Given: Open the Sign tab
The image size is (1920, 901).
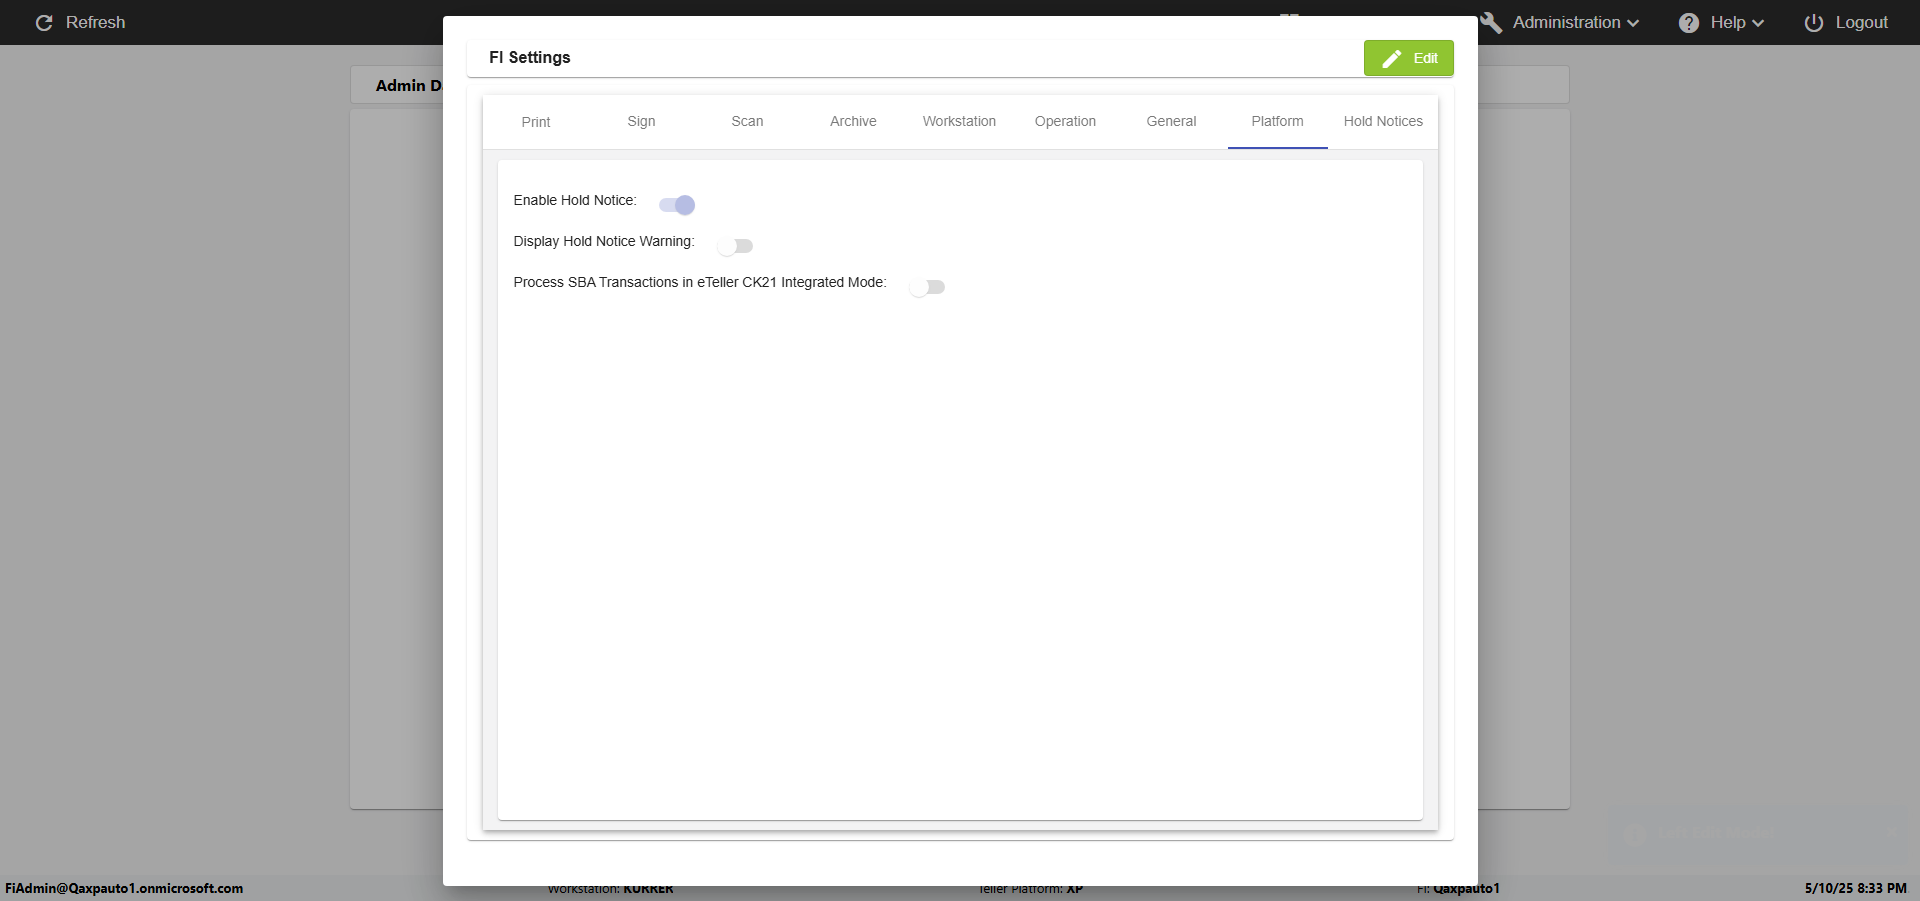Looking at the screenshot, I should pyautogui.click(x=642, y=122).
